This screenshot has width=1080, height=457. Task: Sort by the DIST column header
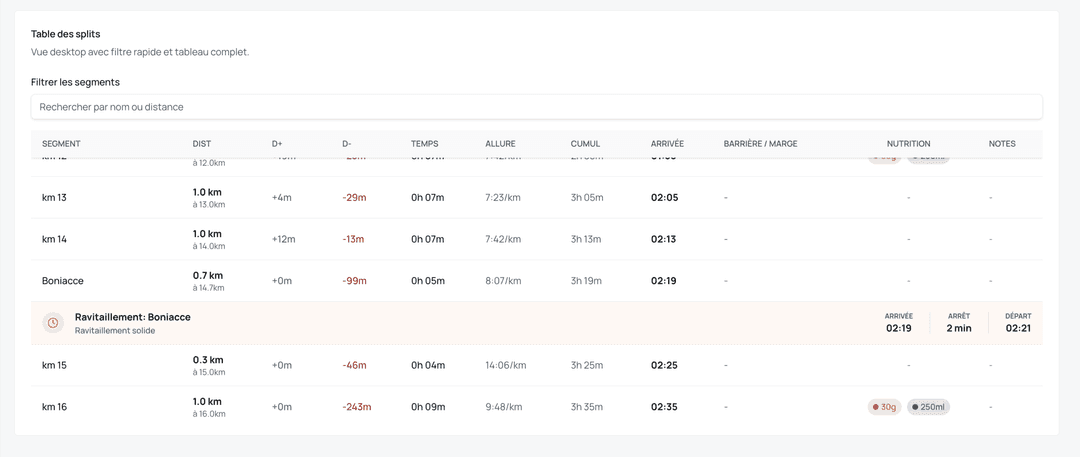pos(202,144)
